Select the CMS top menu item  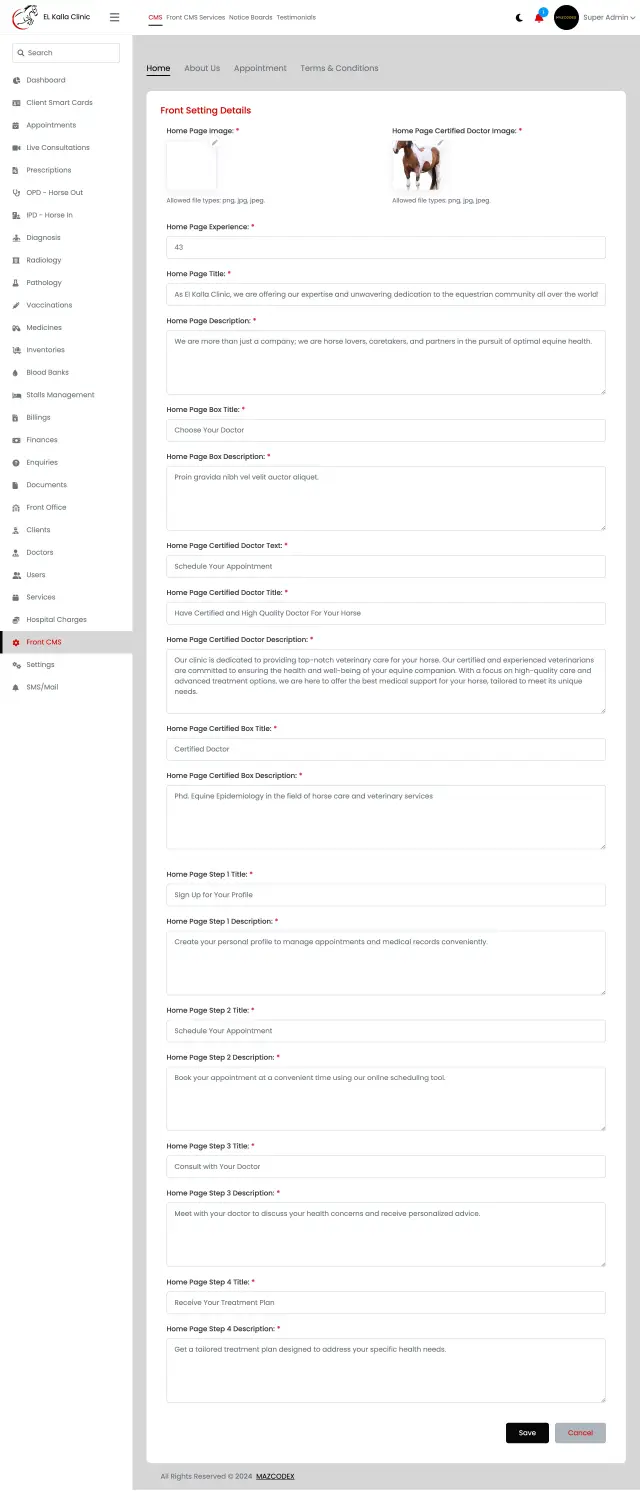coord(155,18)
